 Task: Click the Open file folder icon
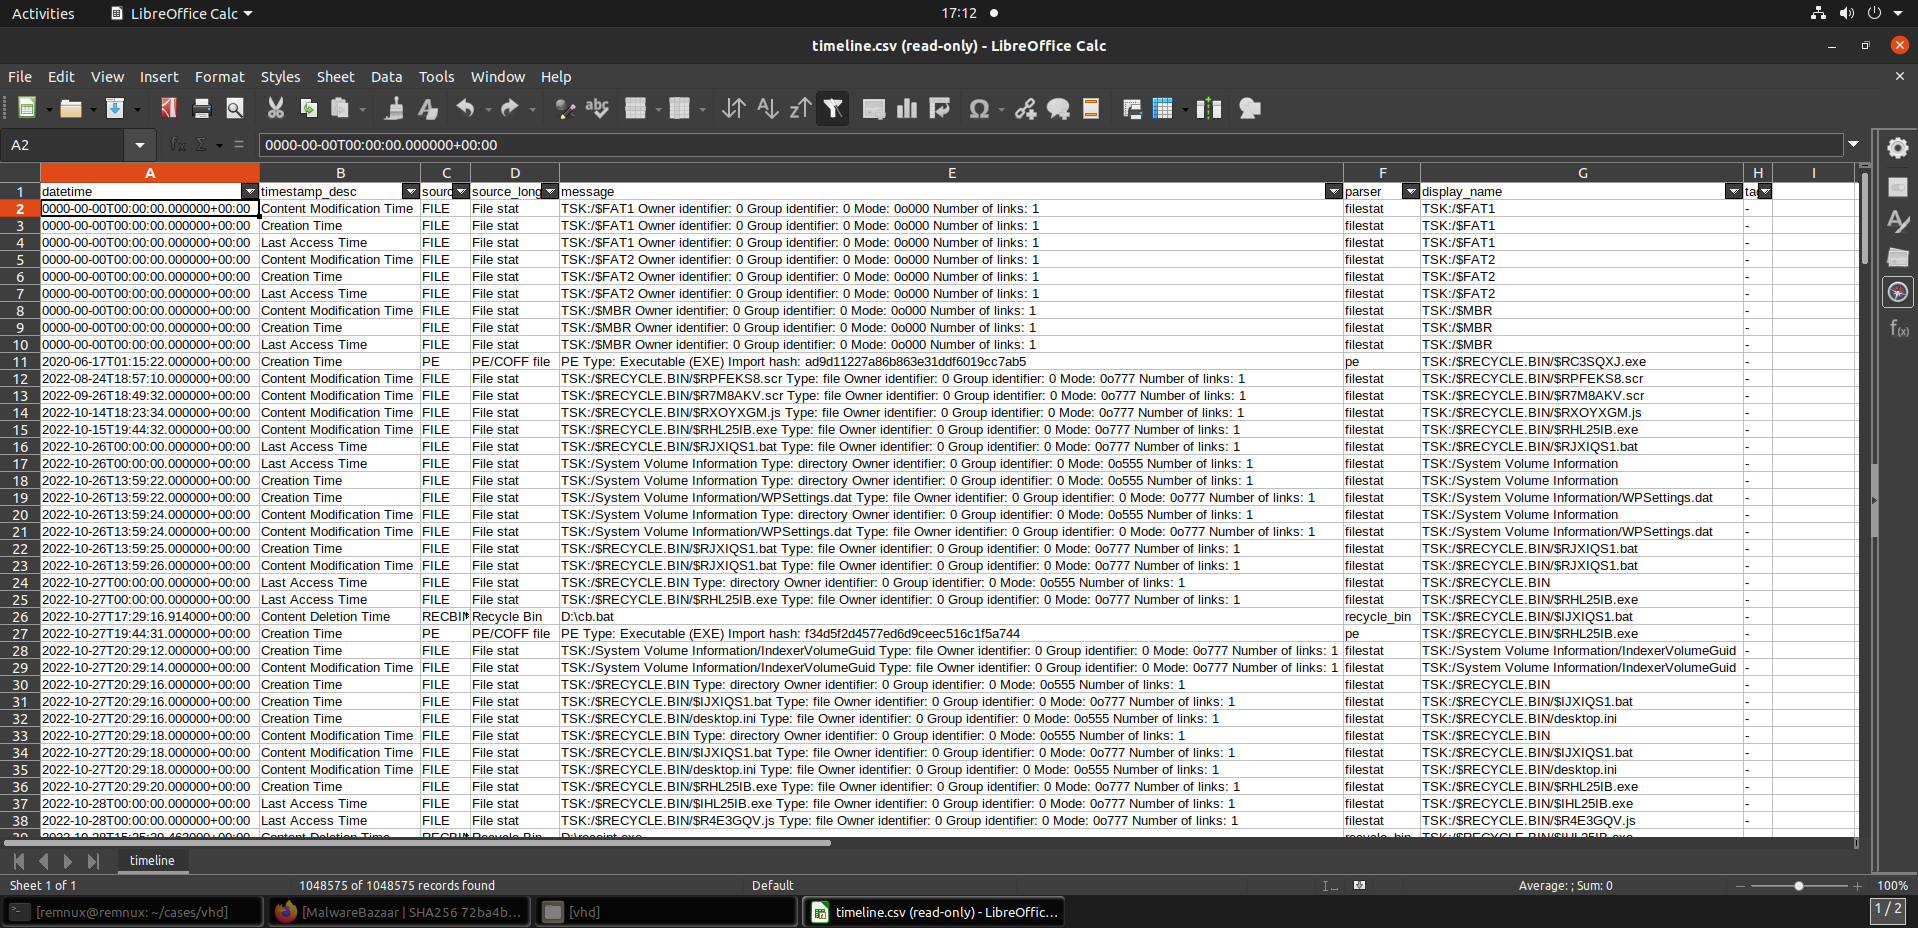[70, 109]
